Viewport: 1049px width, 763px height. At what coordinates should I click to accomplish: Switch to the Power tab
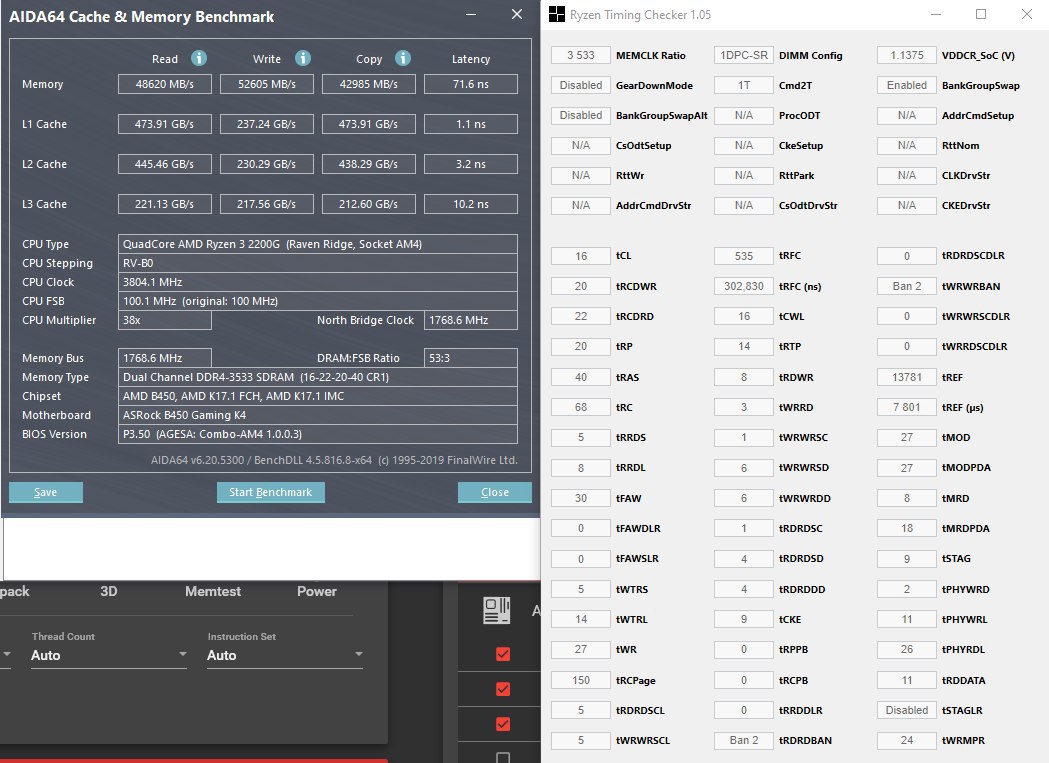(x=316, y=591)
